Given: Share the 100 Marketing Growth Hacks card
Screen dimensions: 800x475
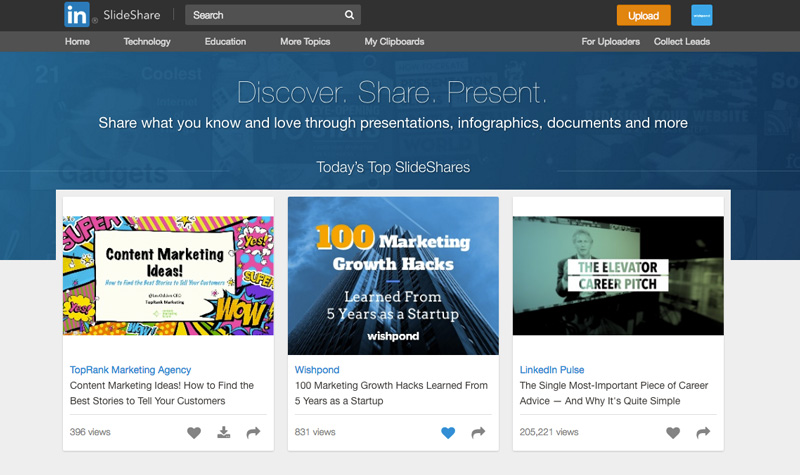Looking at the screenshot, I should click(x=478, y=433).
